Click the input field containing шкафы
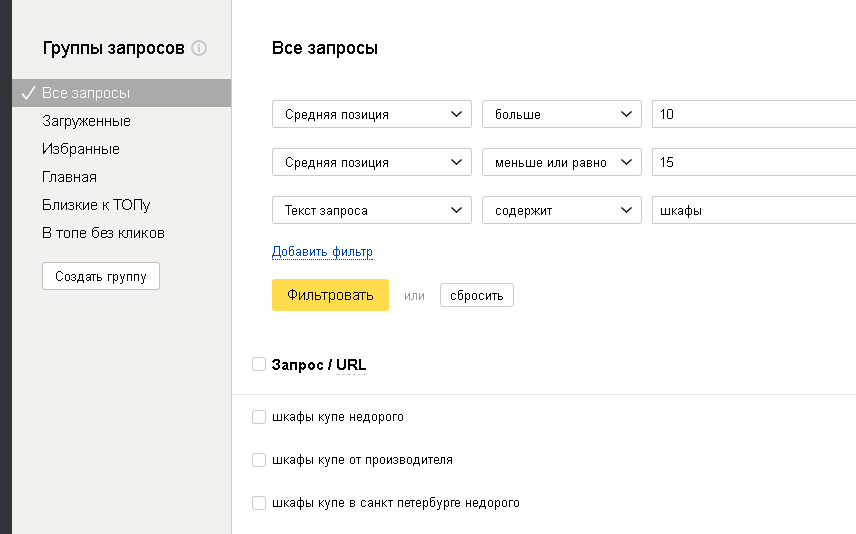Image resolution: width=856 pixels, height=534 pixels. point(752,210)
